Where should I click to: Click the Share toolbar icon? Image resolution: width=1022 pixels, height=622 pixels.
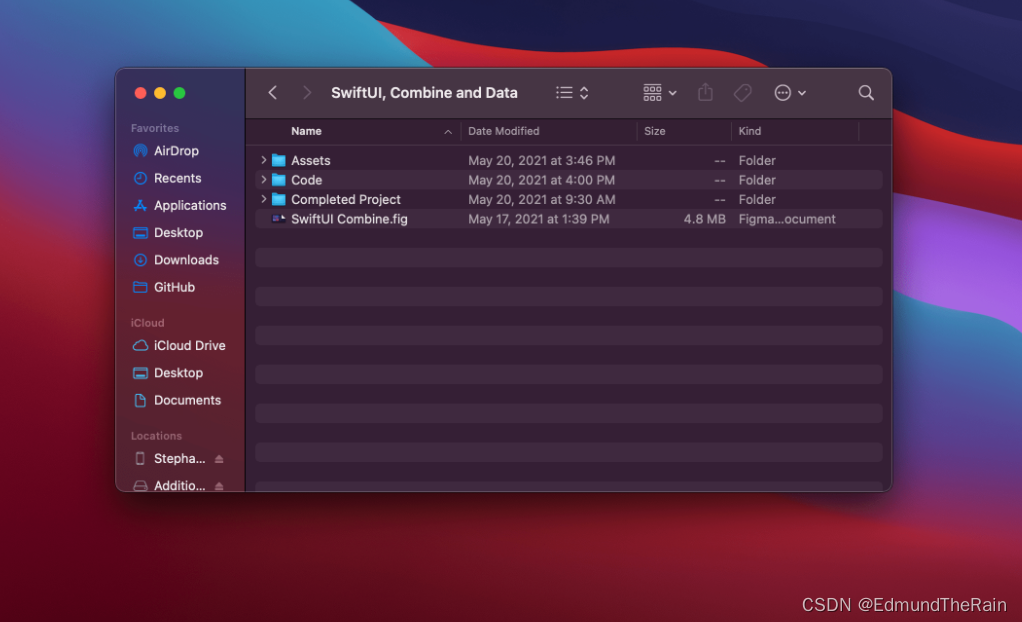tap(705, 93)
